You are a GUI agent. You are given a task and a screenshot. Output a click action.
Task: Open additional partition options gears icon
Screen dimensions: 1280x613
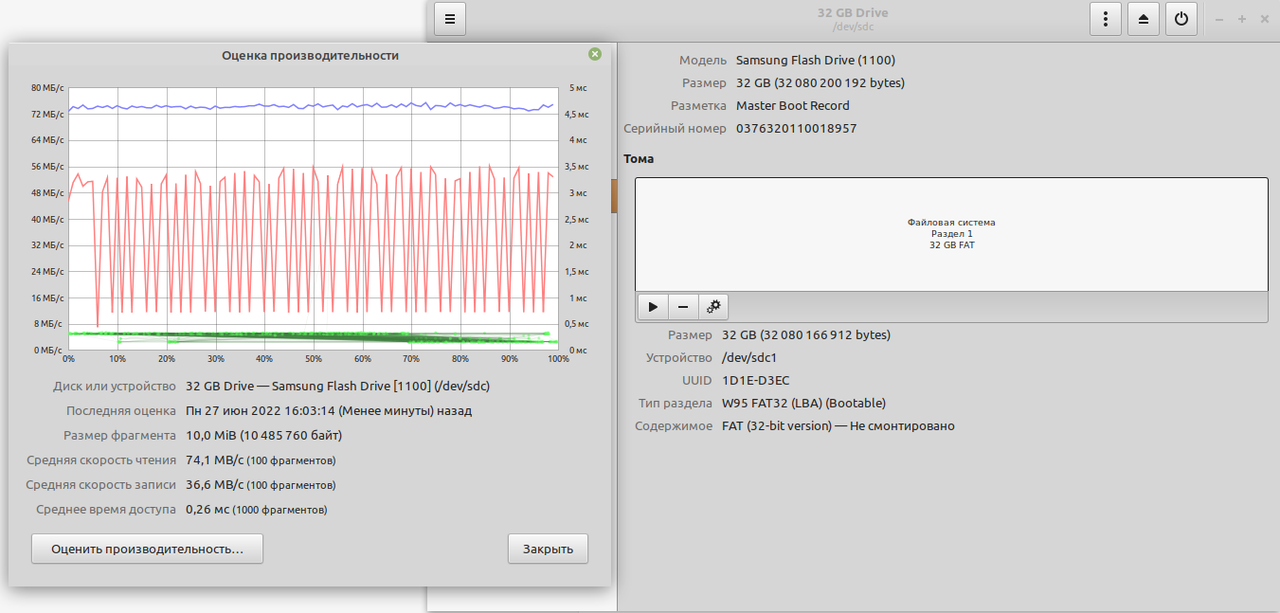coord(714,306)
